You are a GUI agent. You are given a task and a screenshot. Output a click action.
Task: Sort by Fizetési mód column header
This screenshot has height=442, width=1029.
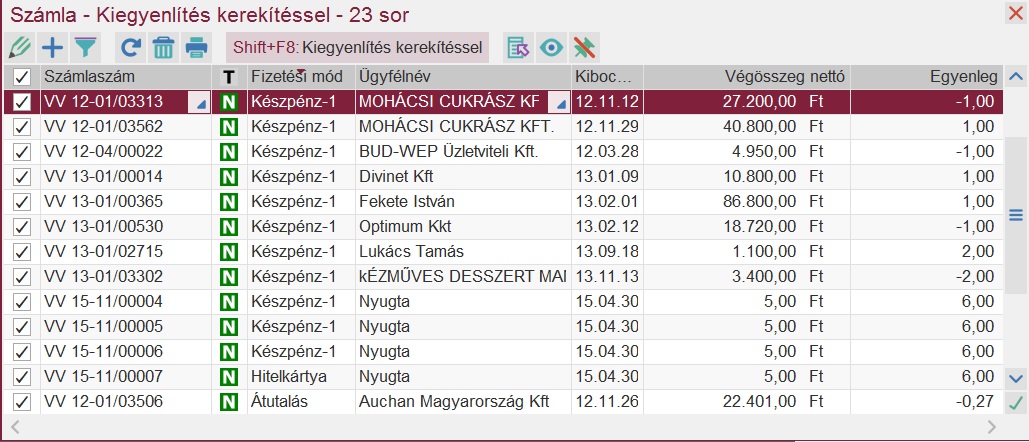click(x=298, y=76)
